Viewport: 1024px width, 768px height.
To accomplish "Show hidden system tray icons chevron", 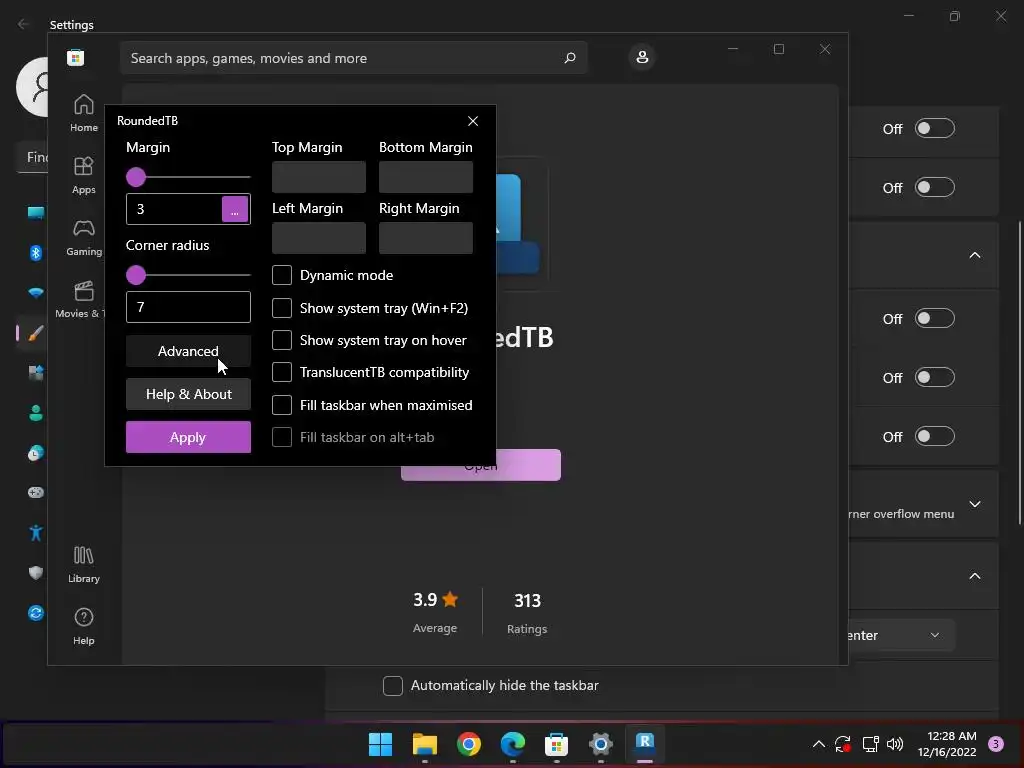I will (x=818, y=744).
